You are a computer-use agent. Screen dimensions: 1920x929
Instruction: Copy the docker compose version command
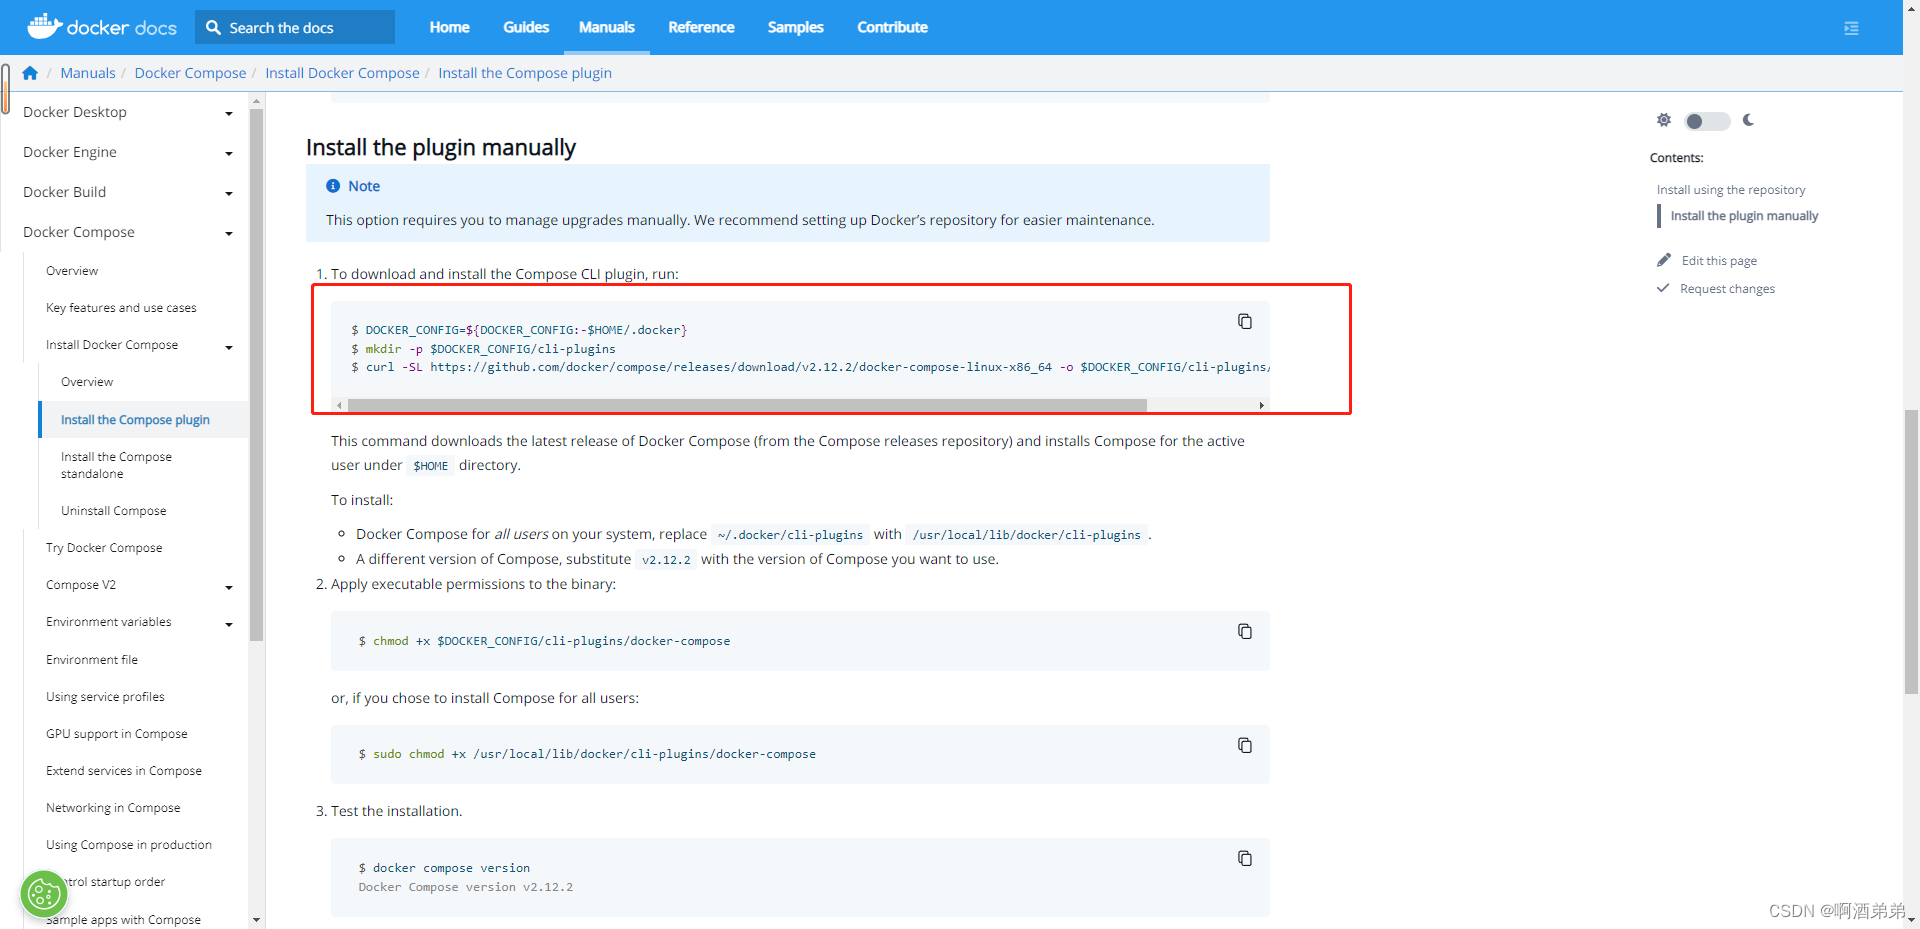[1245, 858]
